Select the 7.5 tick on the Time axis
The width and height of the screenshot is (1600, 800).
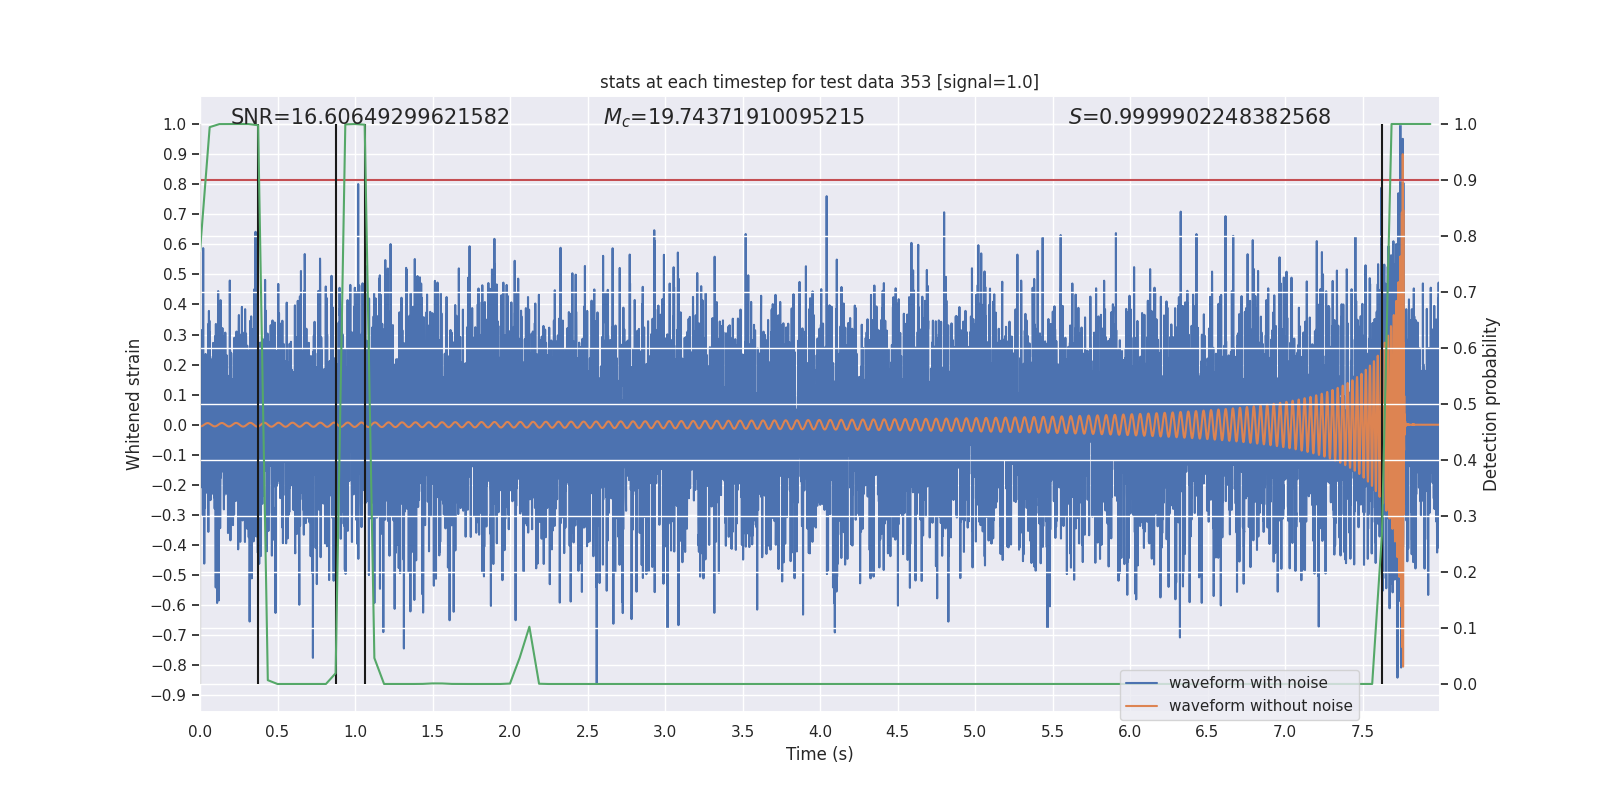1362,731
